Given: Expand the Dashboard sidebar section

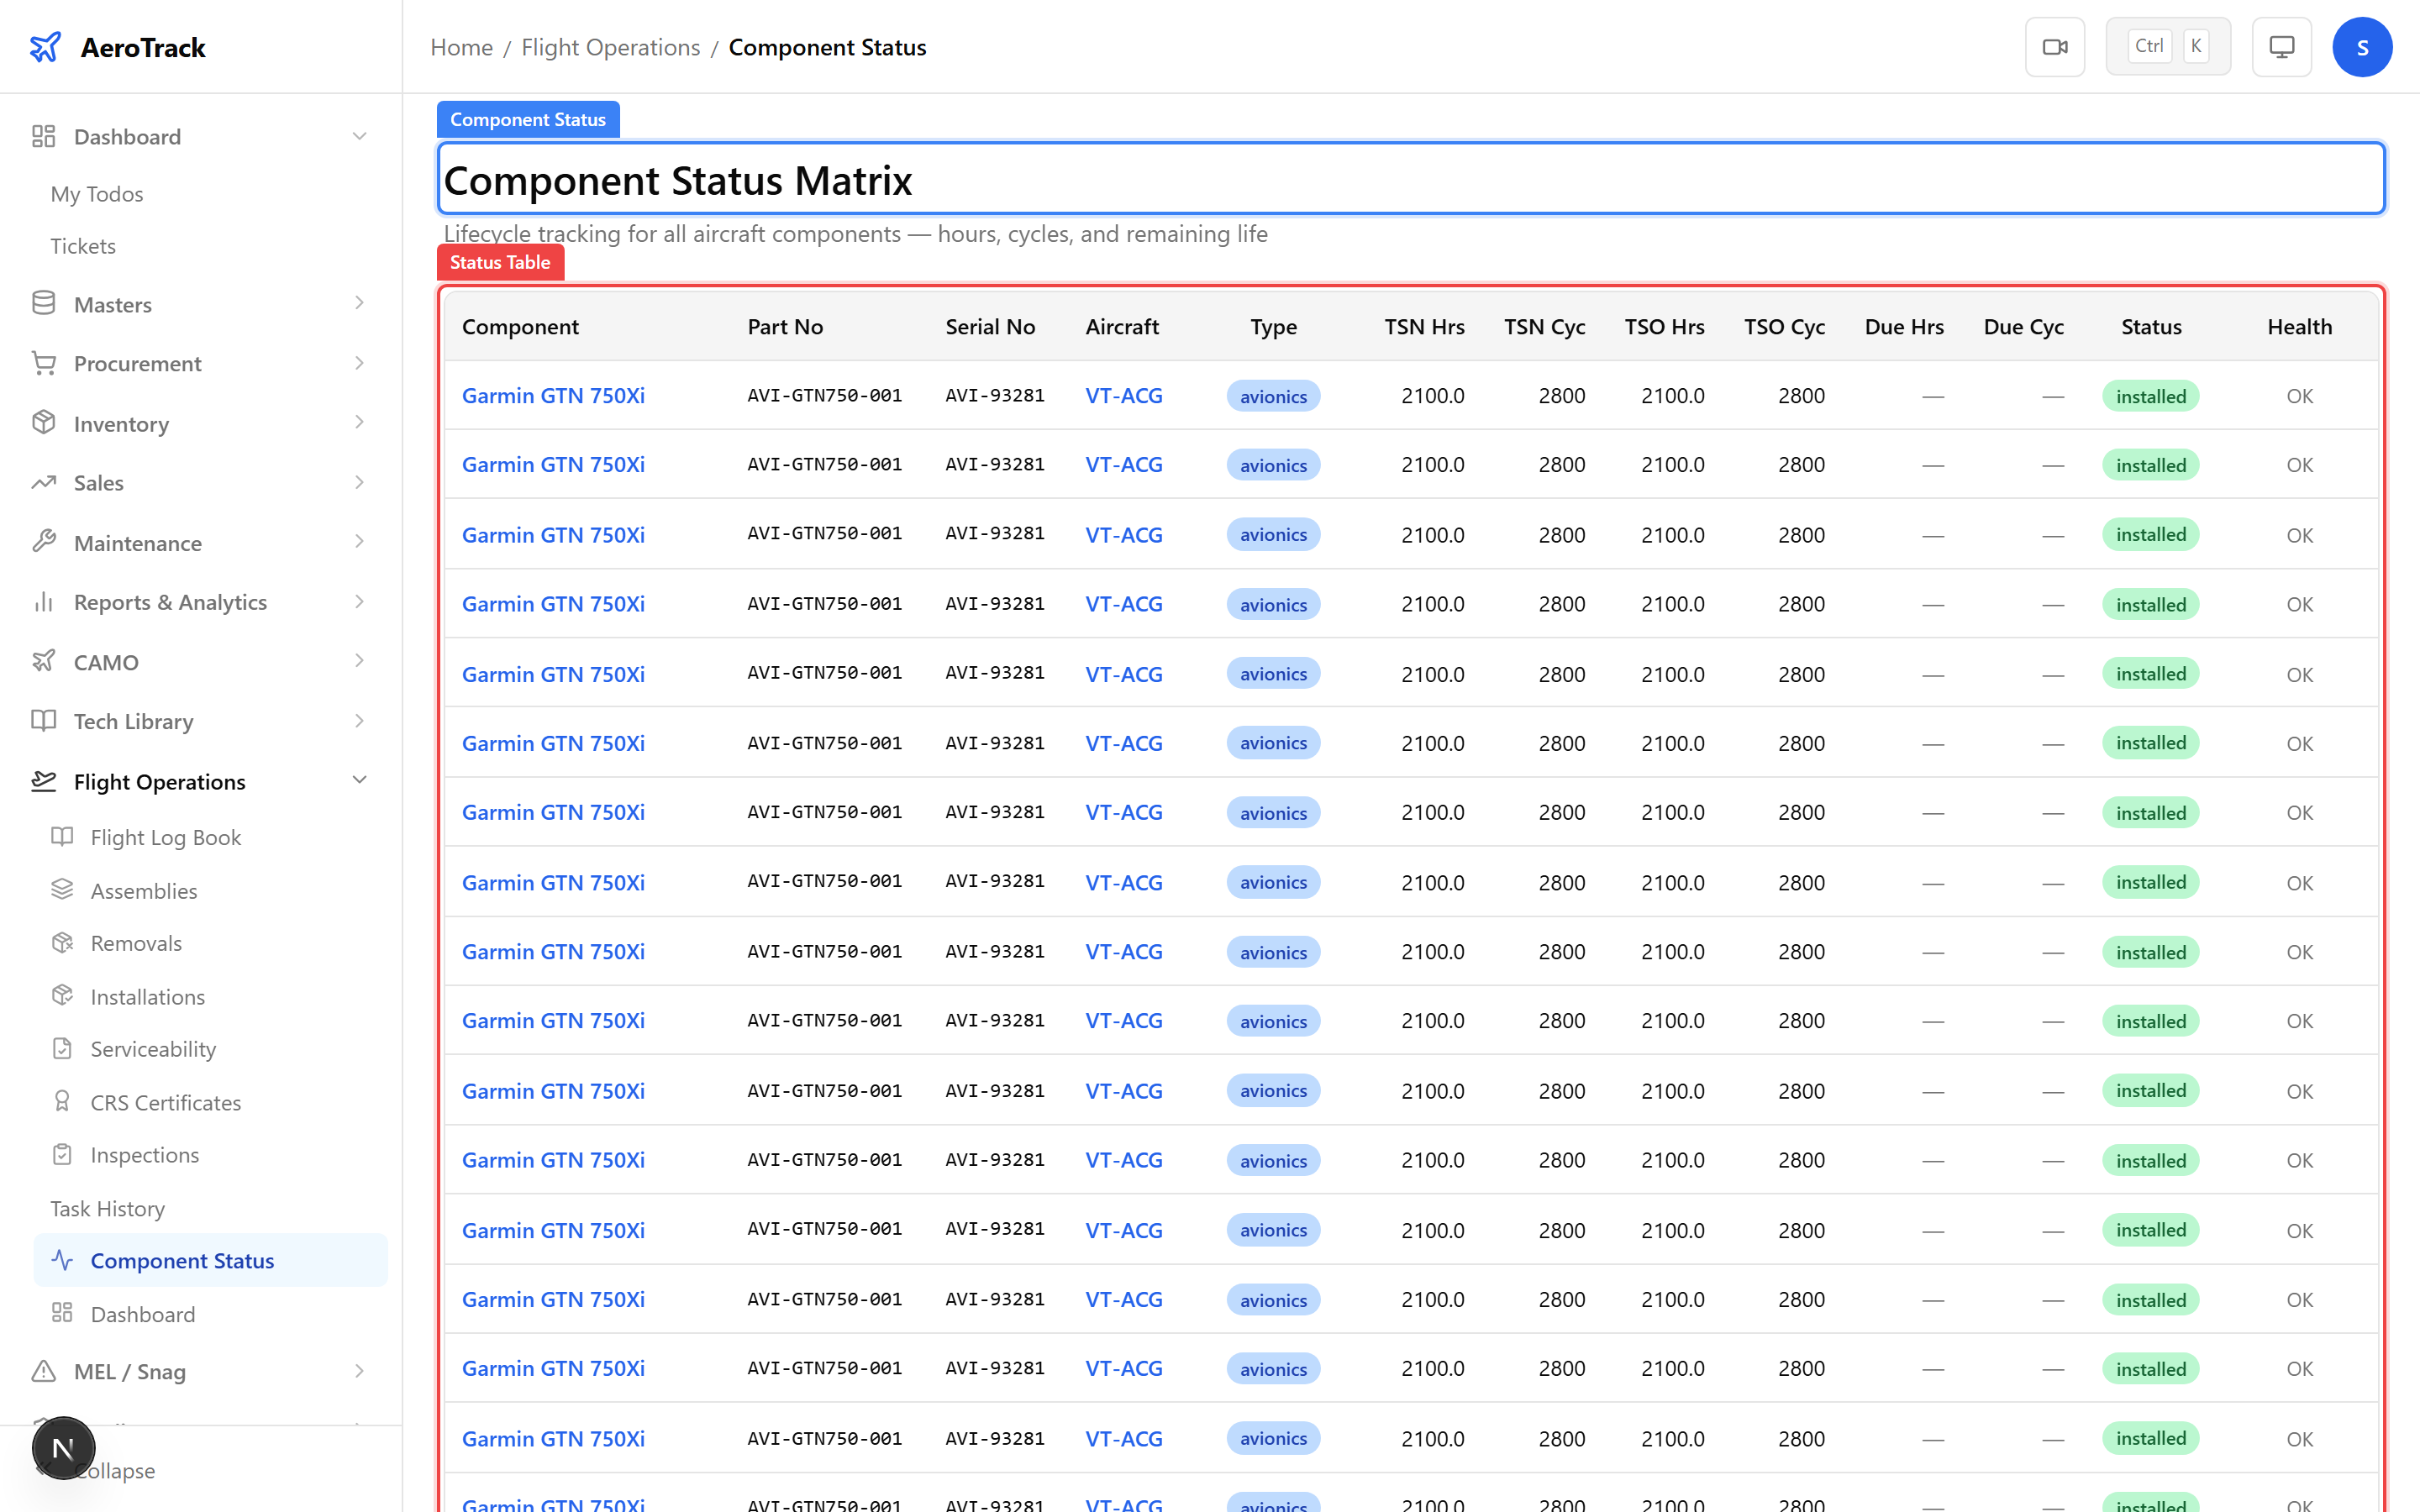Looking at the screenshot, I should [x=359, y=136].
